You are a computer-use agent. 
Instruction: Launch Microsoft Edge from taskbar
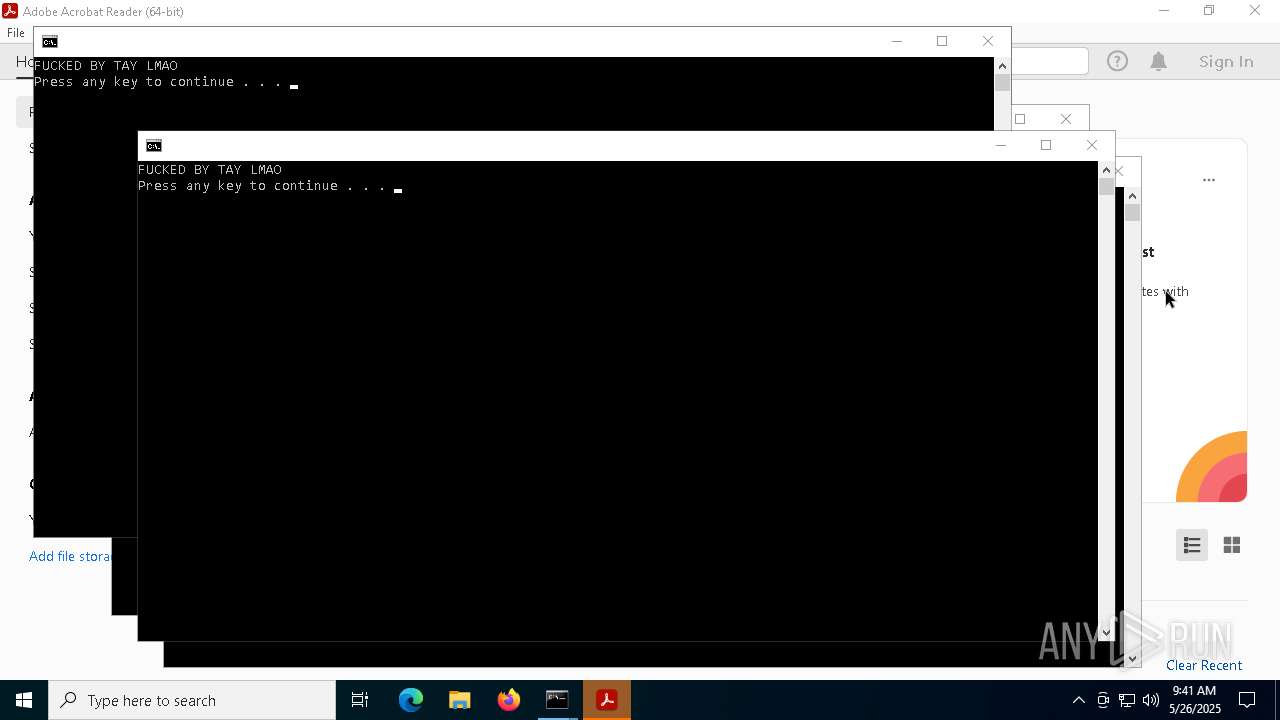(x=411, y=700)
